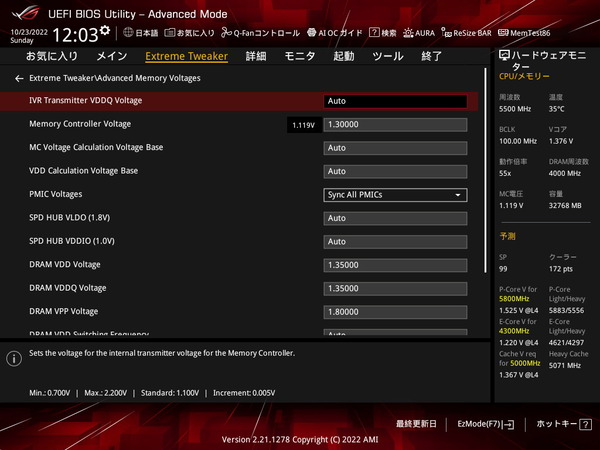Click the 5000MHz cache value
Viewport: 600px width, 450px height.
pos(525,363)
